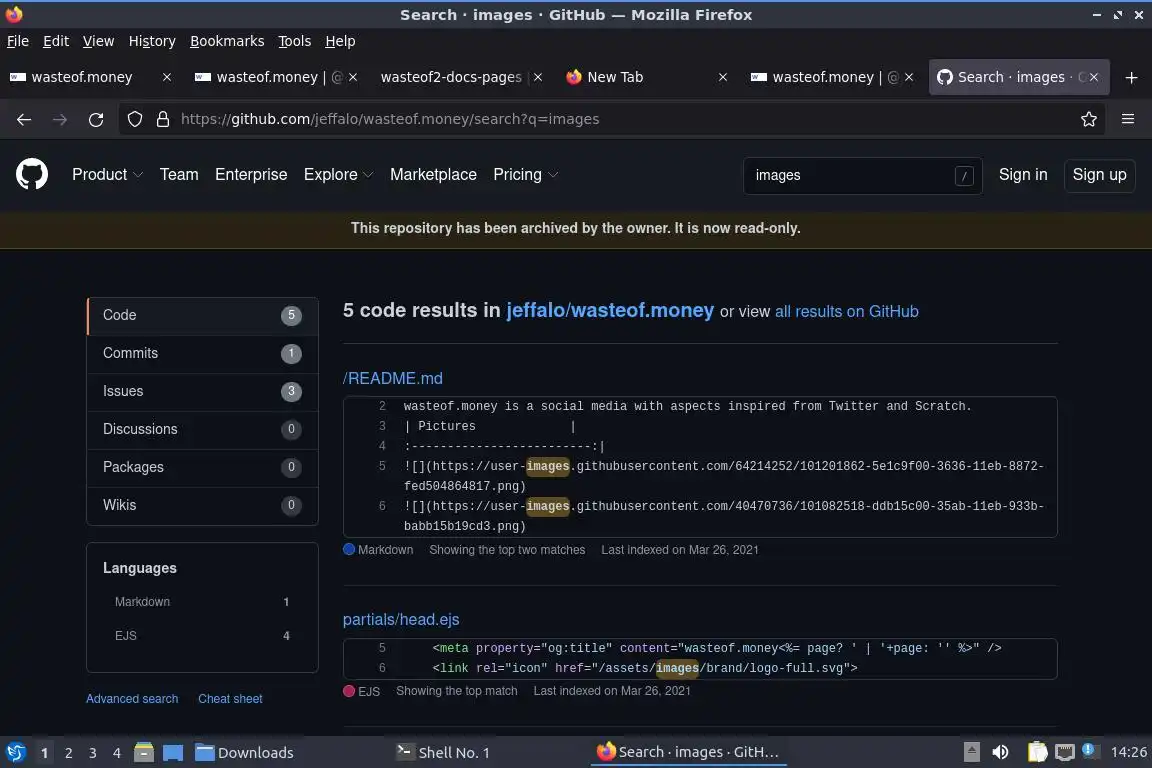
Task: Click the Team link in GitHub header
Action: pyautogui.click(x=179, y=175)
